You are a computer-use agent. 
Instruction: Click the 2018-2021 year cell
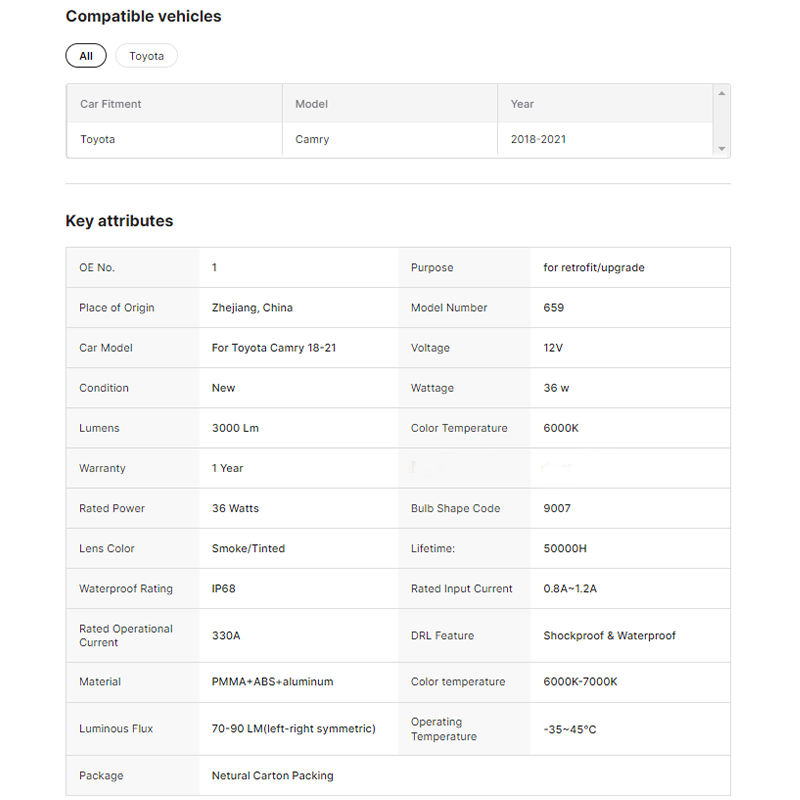[538, 139]
